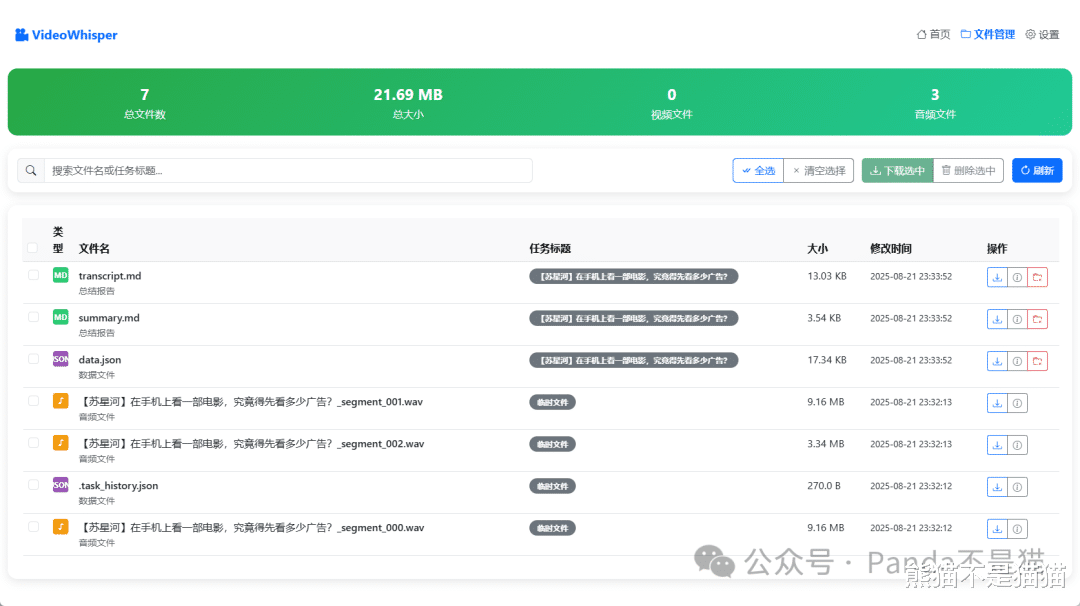Click the 修改时间 column header
The height and width of the screenshot is (606, 1080).
click(891, 249)
